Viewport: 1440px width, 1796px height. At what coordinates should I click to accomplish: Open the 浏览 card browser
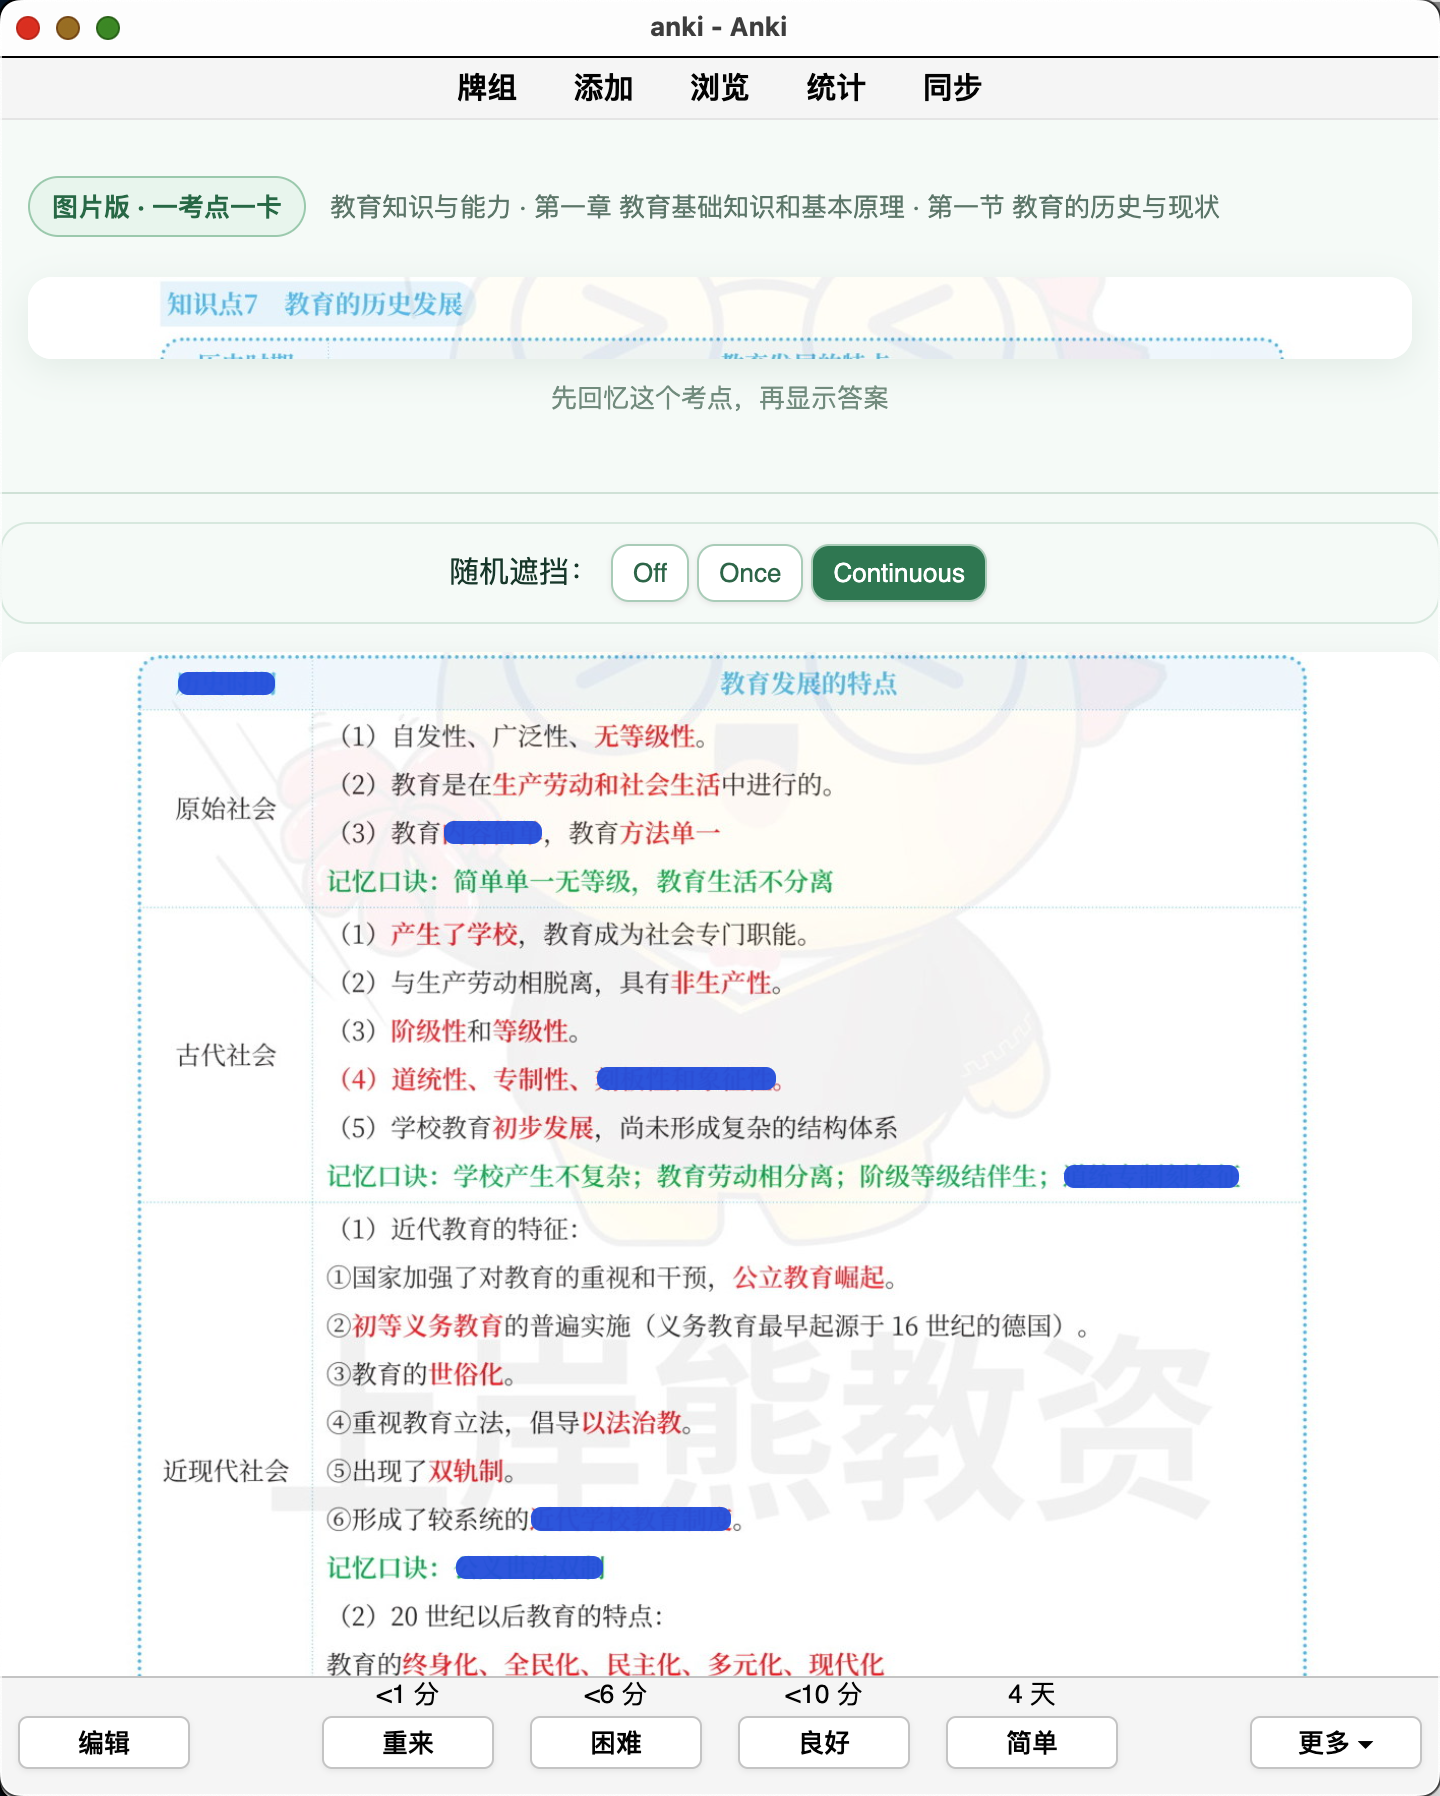[x=719, y=88]
